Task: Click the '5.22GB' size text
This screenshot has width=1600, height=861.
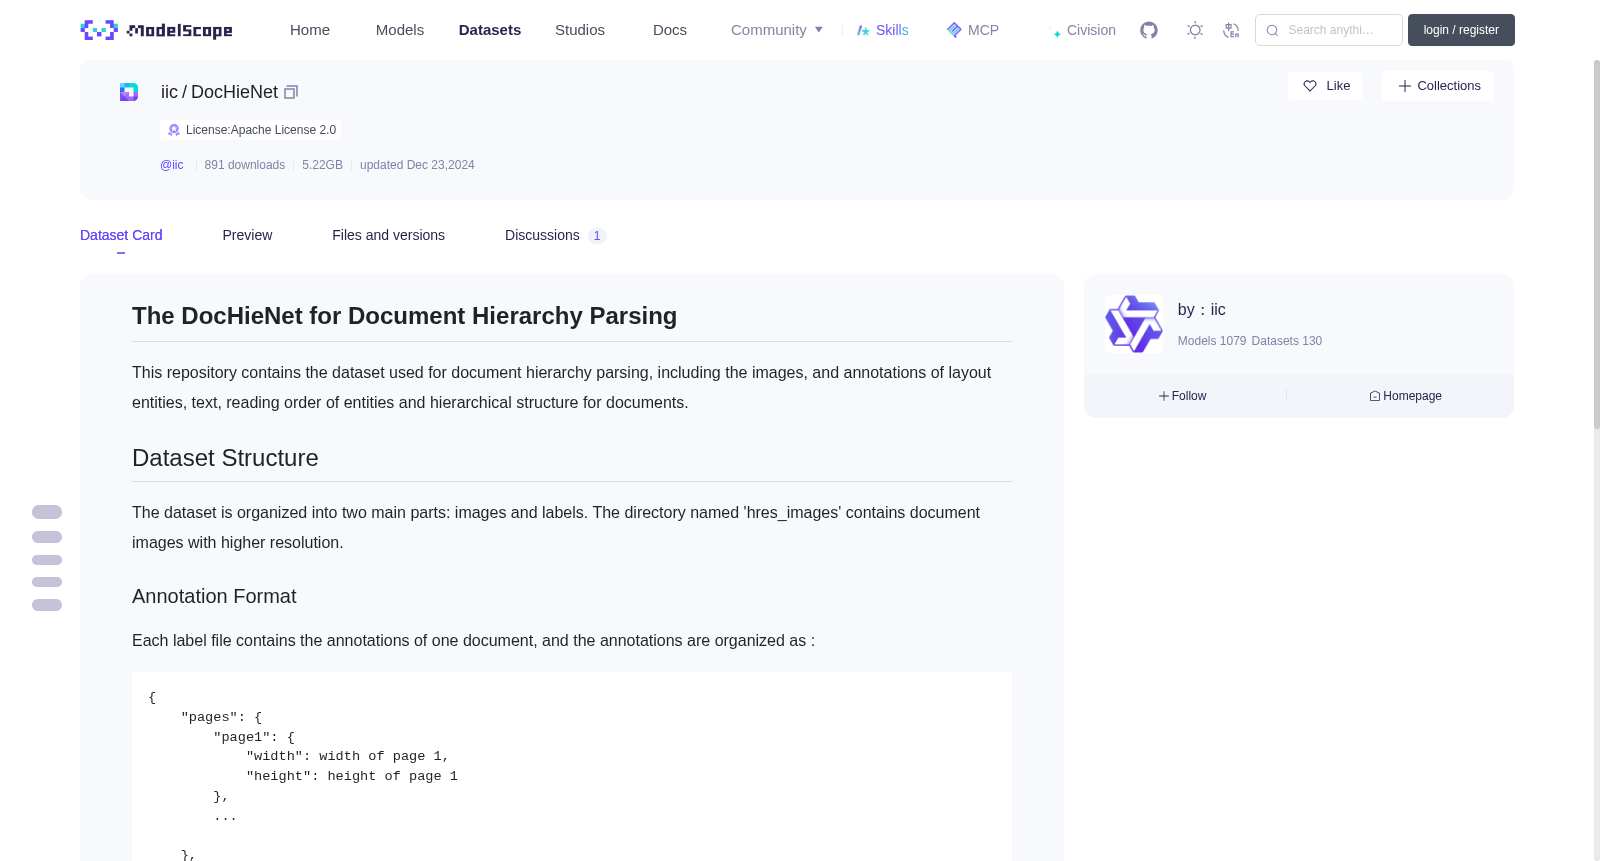Action: pos(322,165)
